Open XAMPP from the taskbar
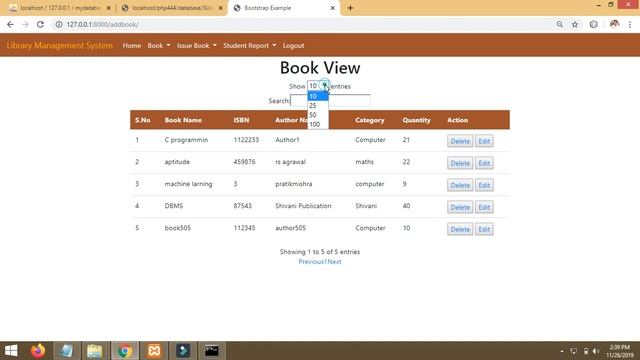The height and width of the screenshot is (360, 640). 154,351
